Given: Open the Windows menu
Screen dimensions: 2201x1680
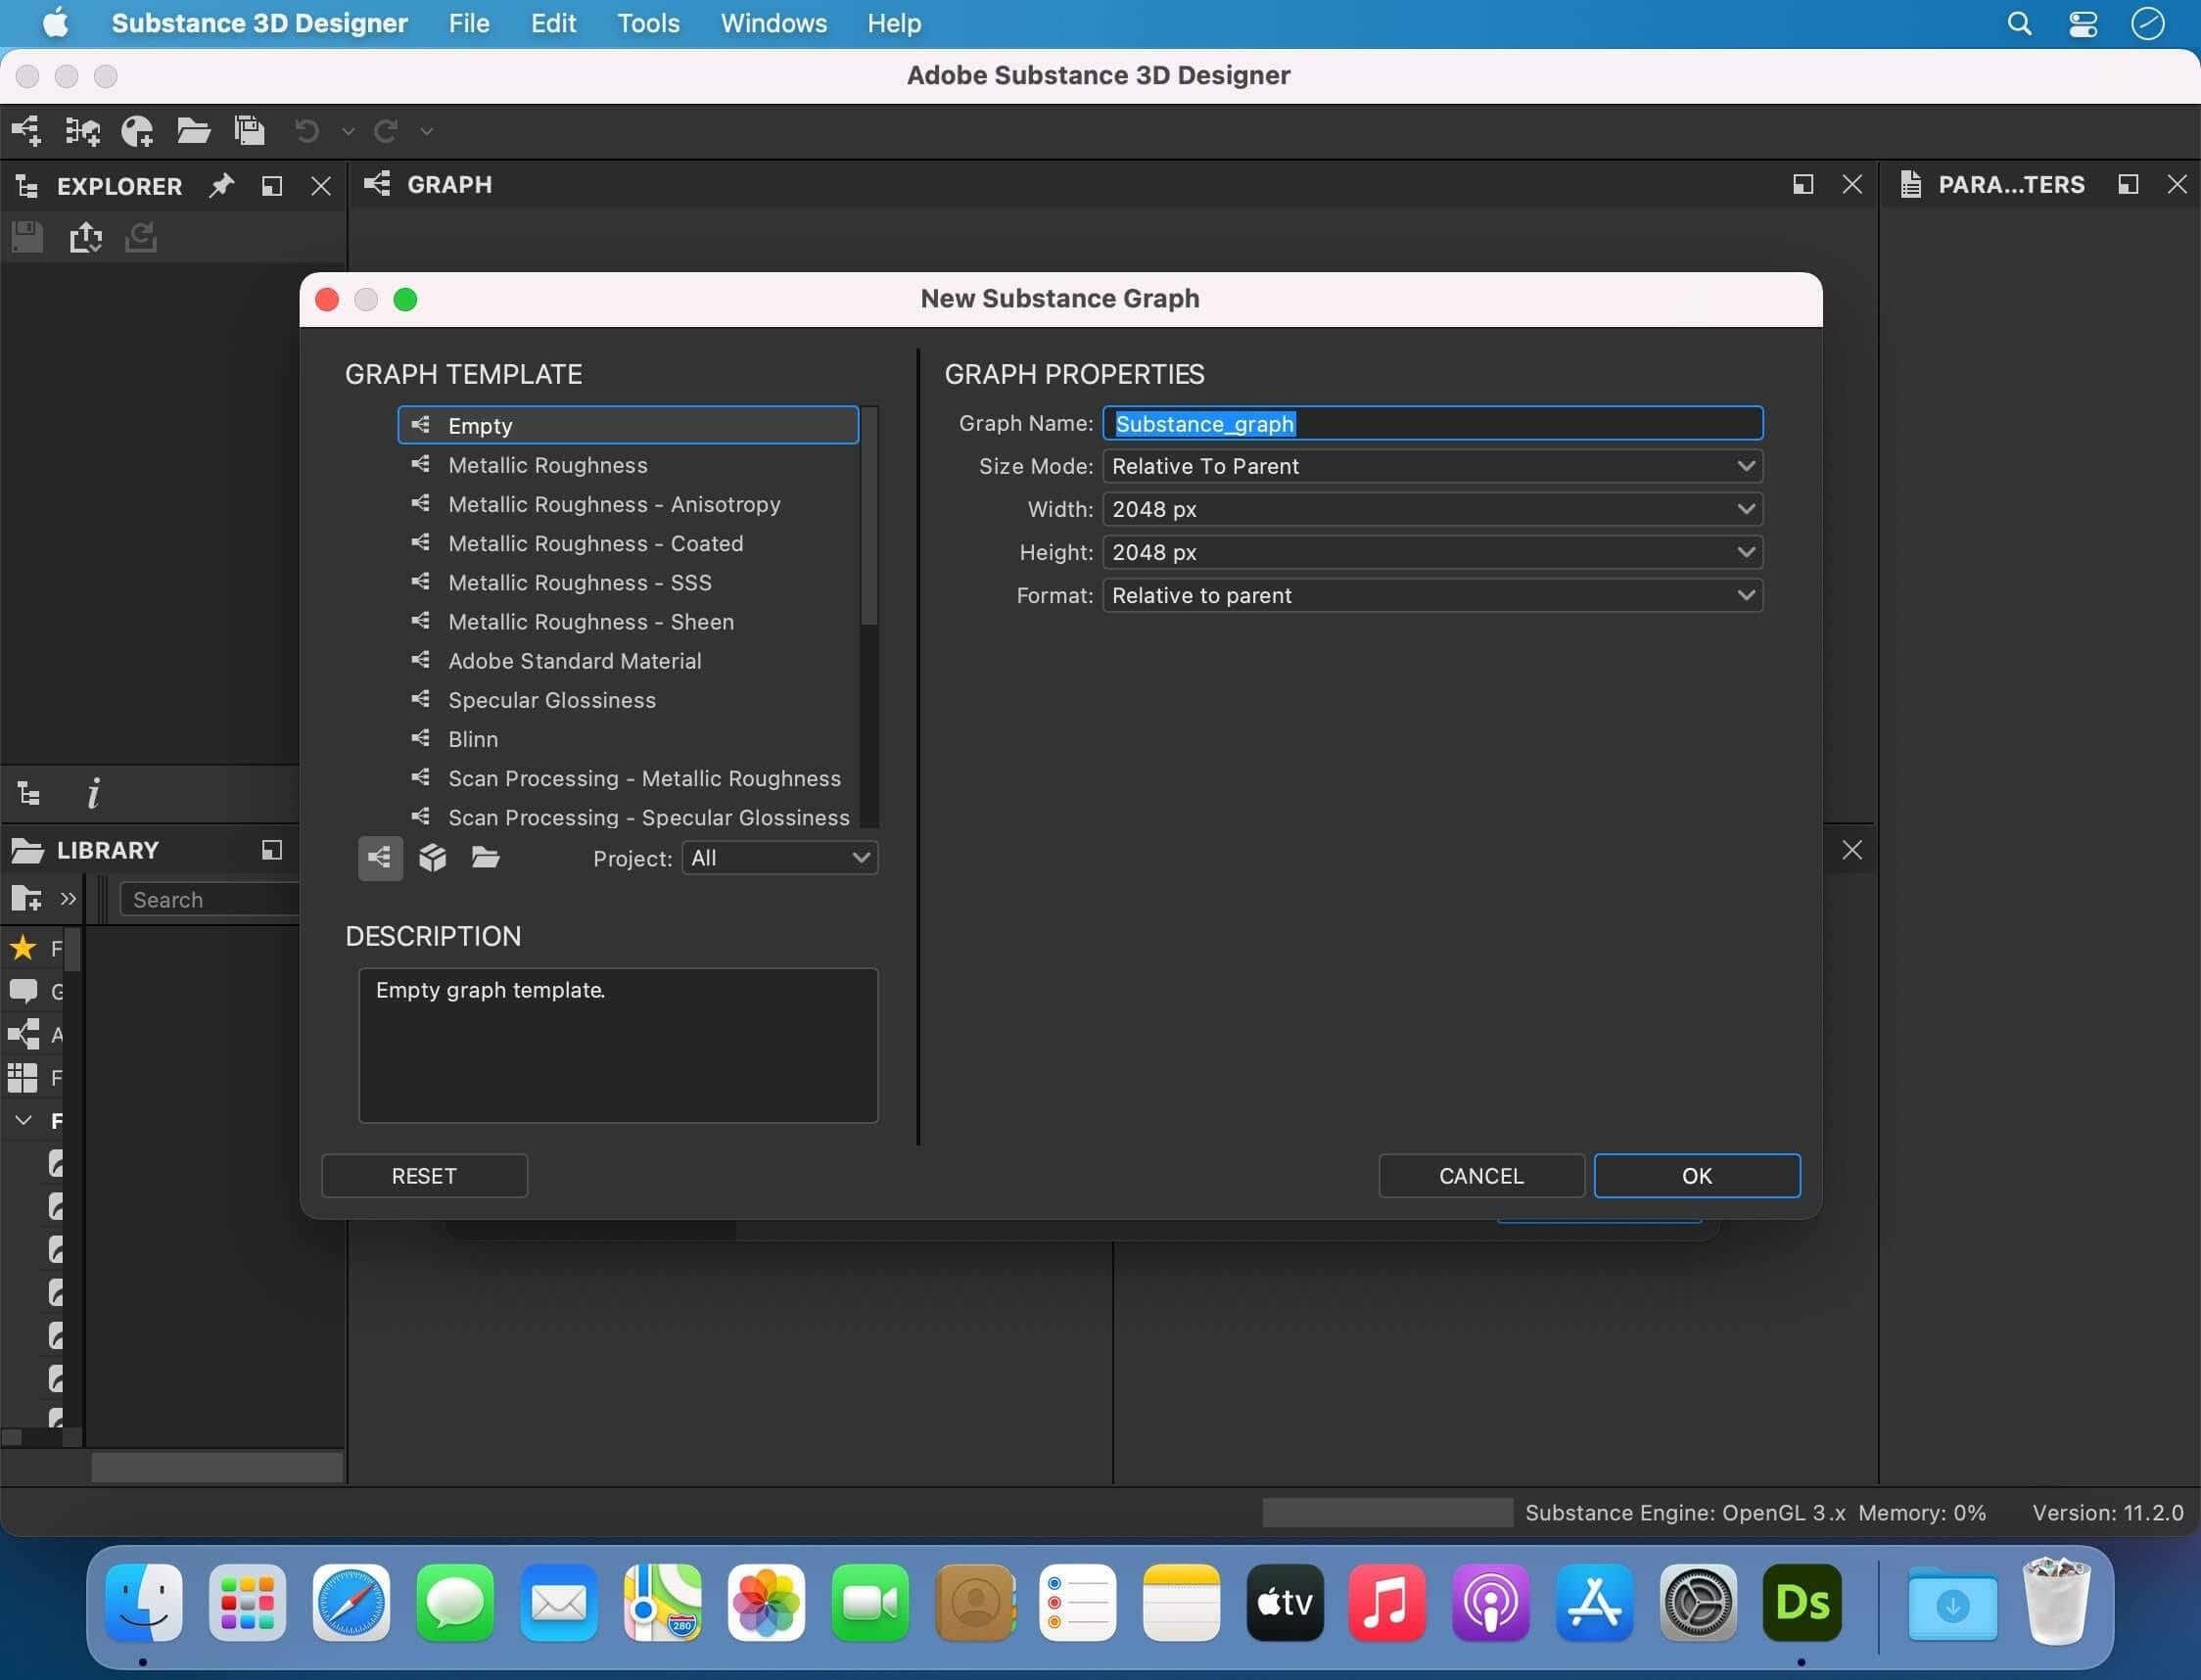Looking at the screenshot, I should coord(774,23).
